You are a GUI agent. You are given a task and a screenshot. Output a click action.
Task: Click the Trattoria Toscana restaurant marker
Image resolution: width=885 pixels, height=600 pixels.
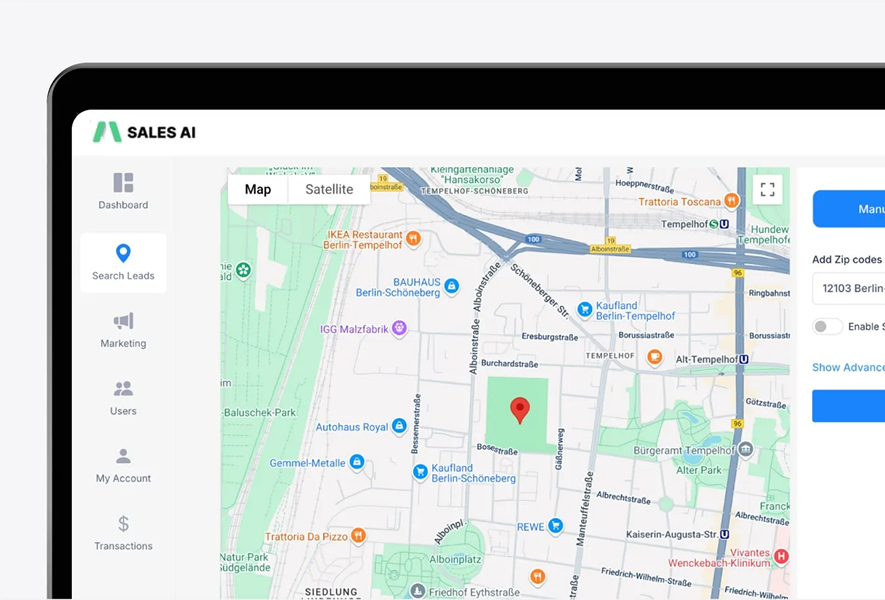click(x=731, y=200)
